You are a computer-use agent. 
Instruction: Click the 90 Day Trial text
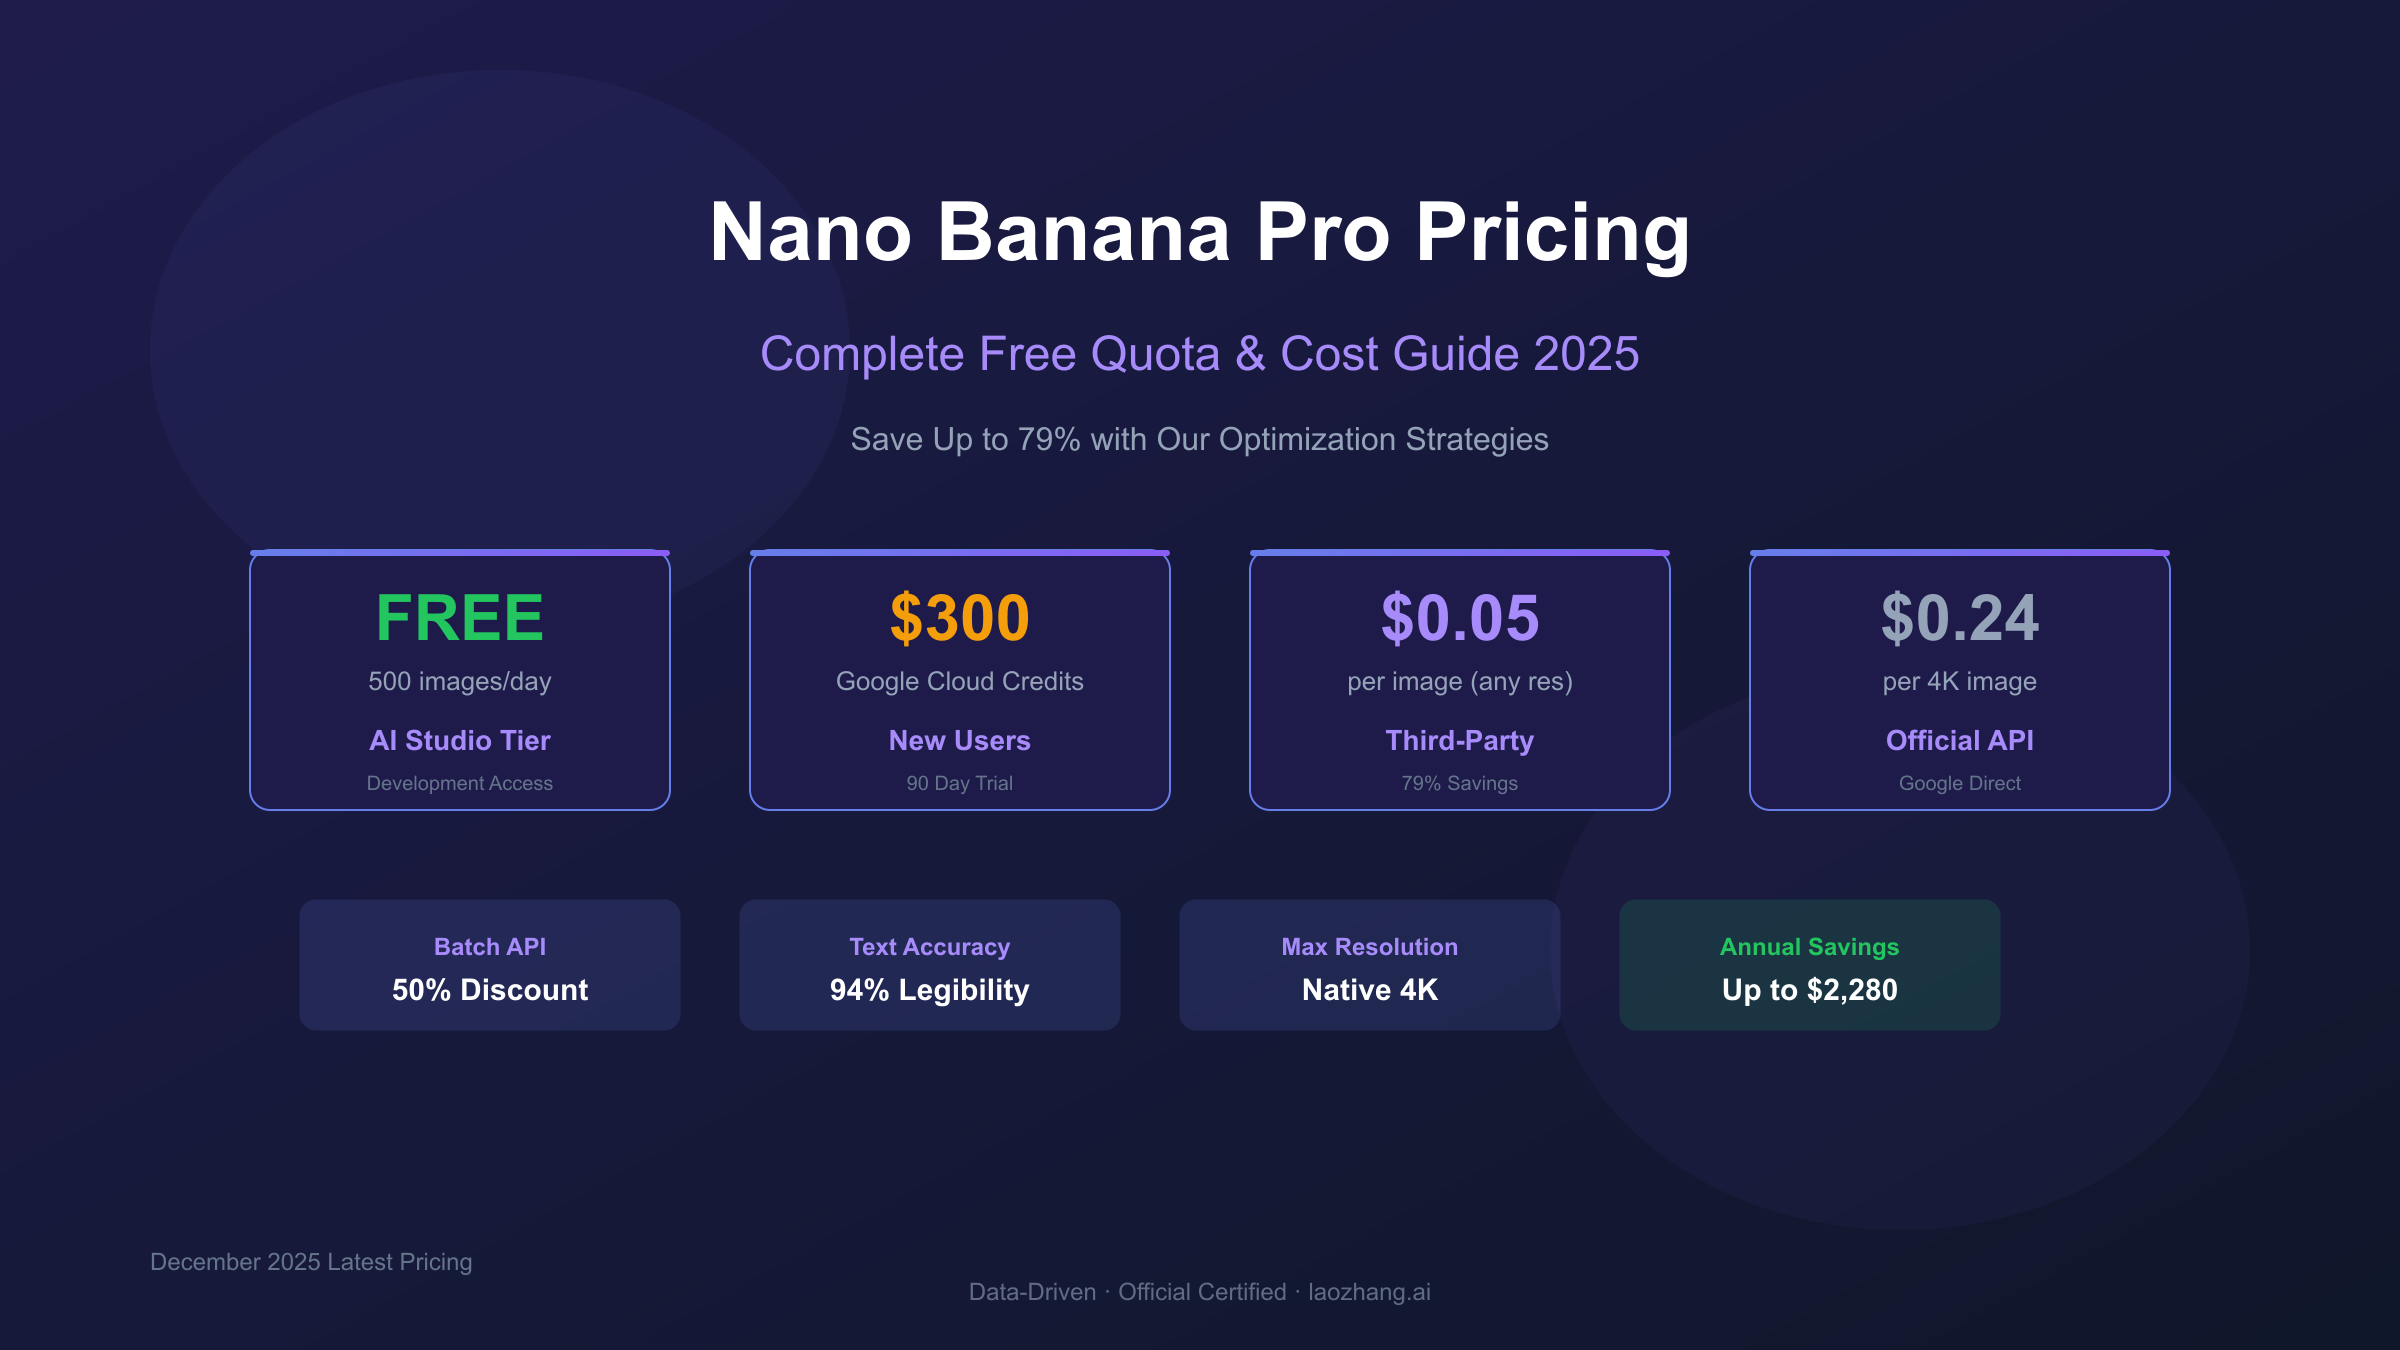coord(959,783)
